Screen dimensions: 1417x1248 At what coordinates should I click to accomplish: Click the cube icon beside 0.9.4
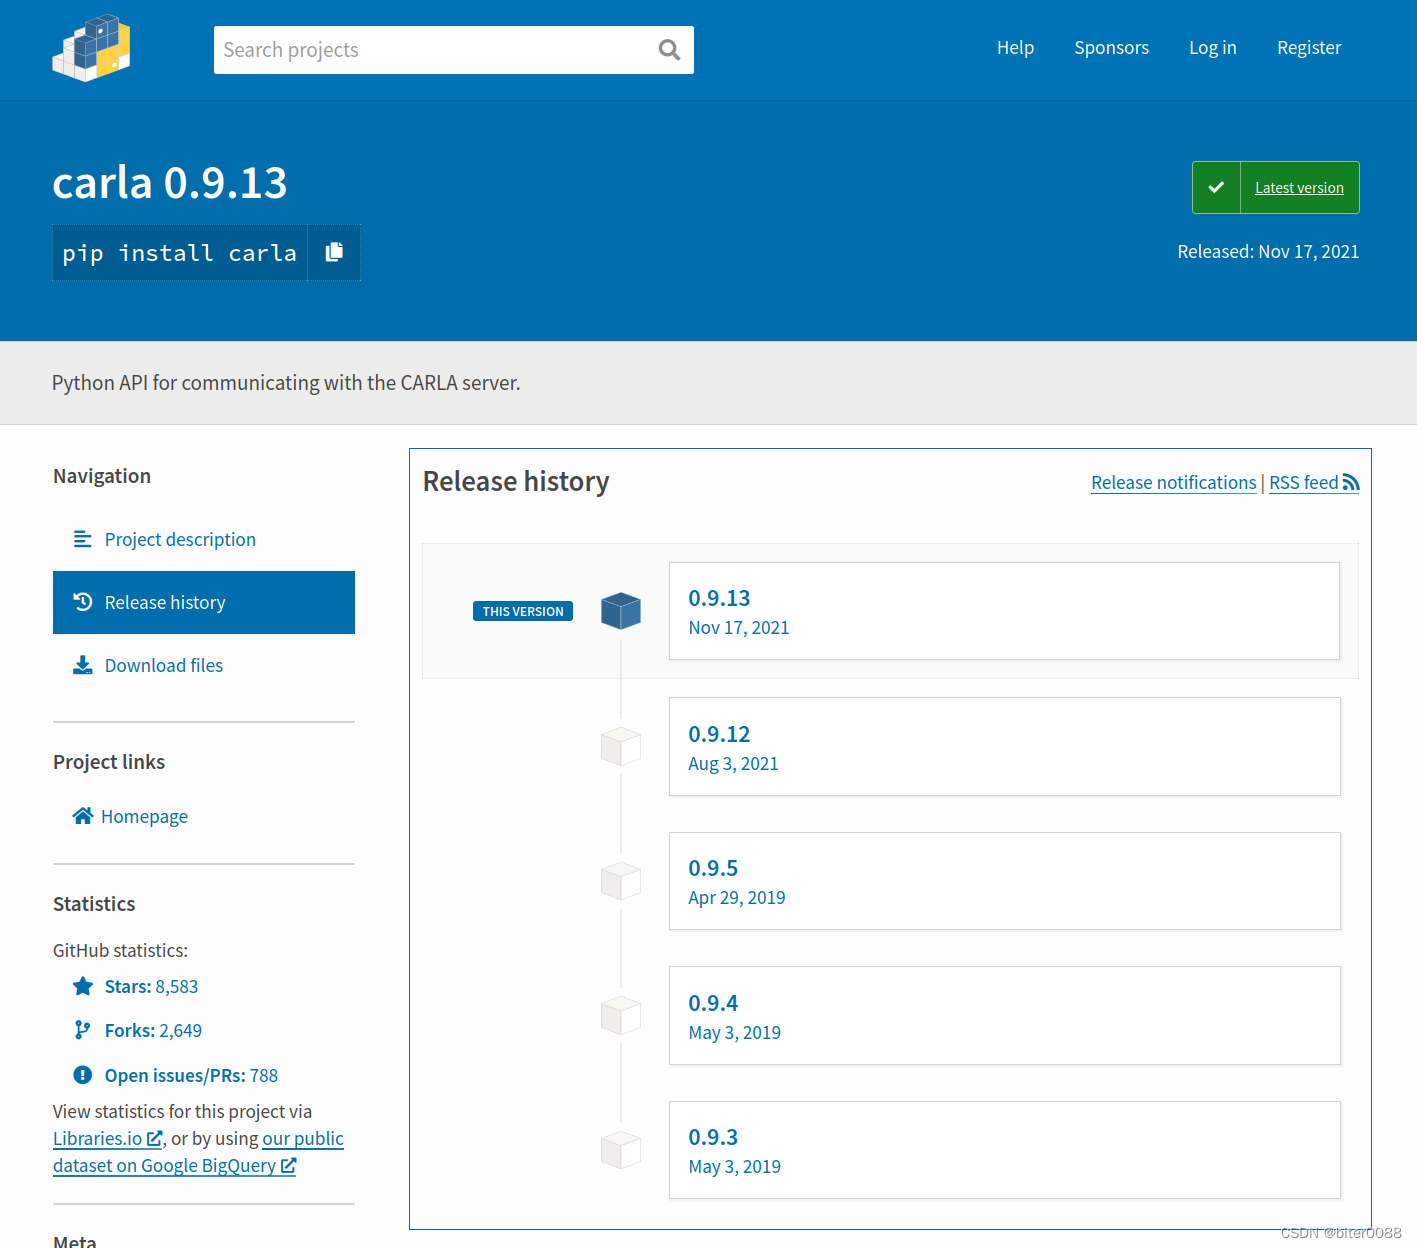[x=621, y=1015]
